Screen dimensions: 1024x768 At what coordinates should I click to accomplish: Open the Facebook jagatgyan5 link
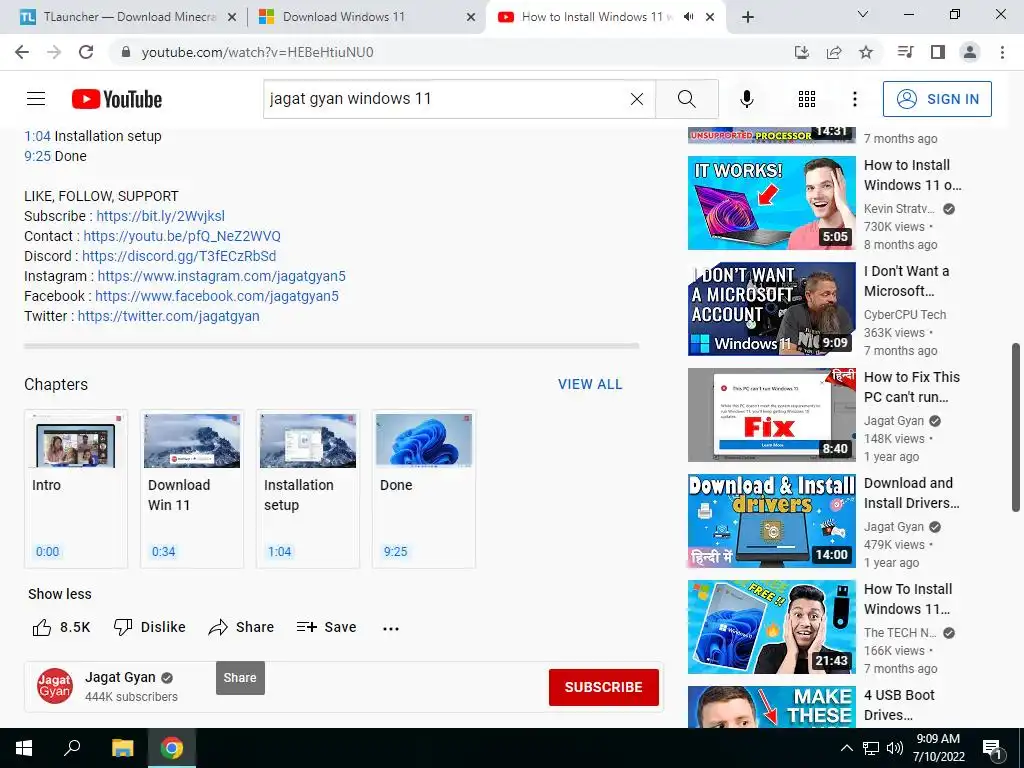tap(217, 296)
